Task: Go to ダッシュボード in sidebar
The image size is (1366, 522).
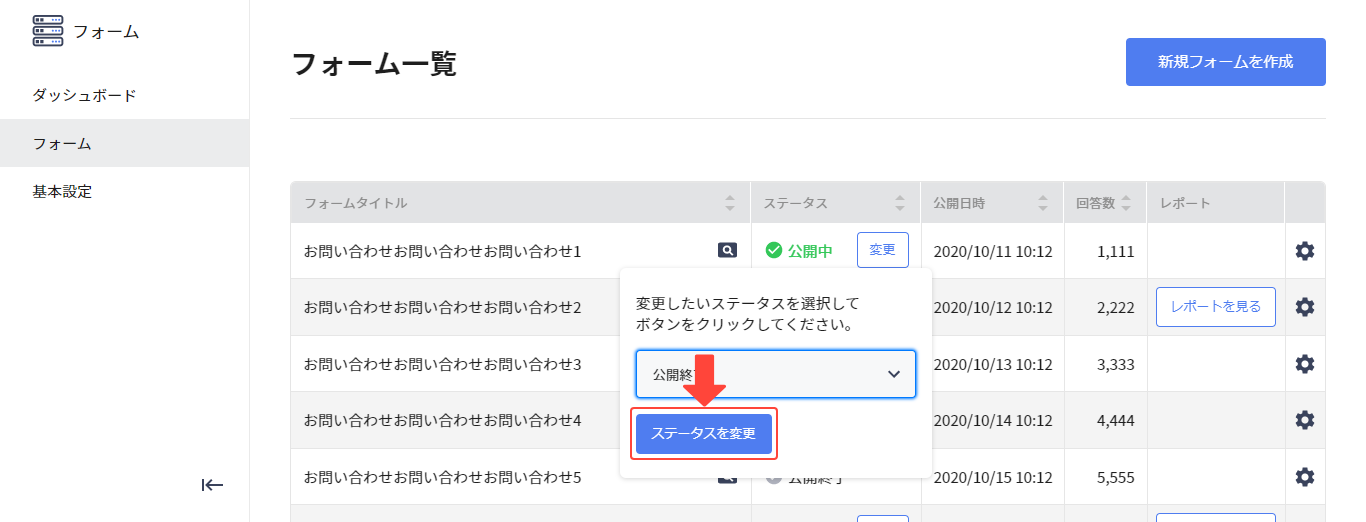Action: 84,96
